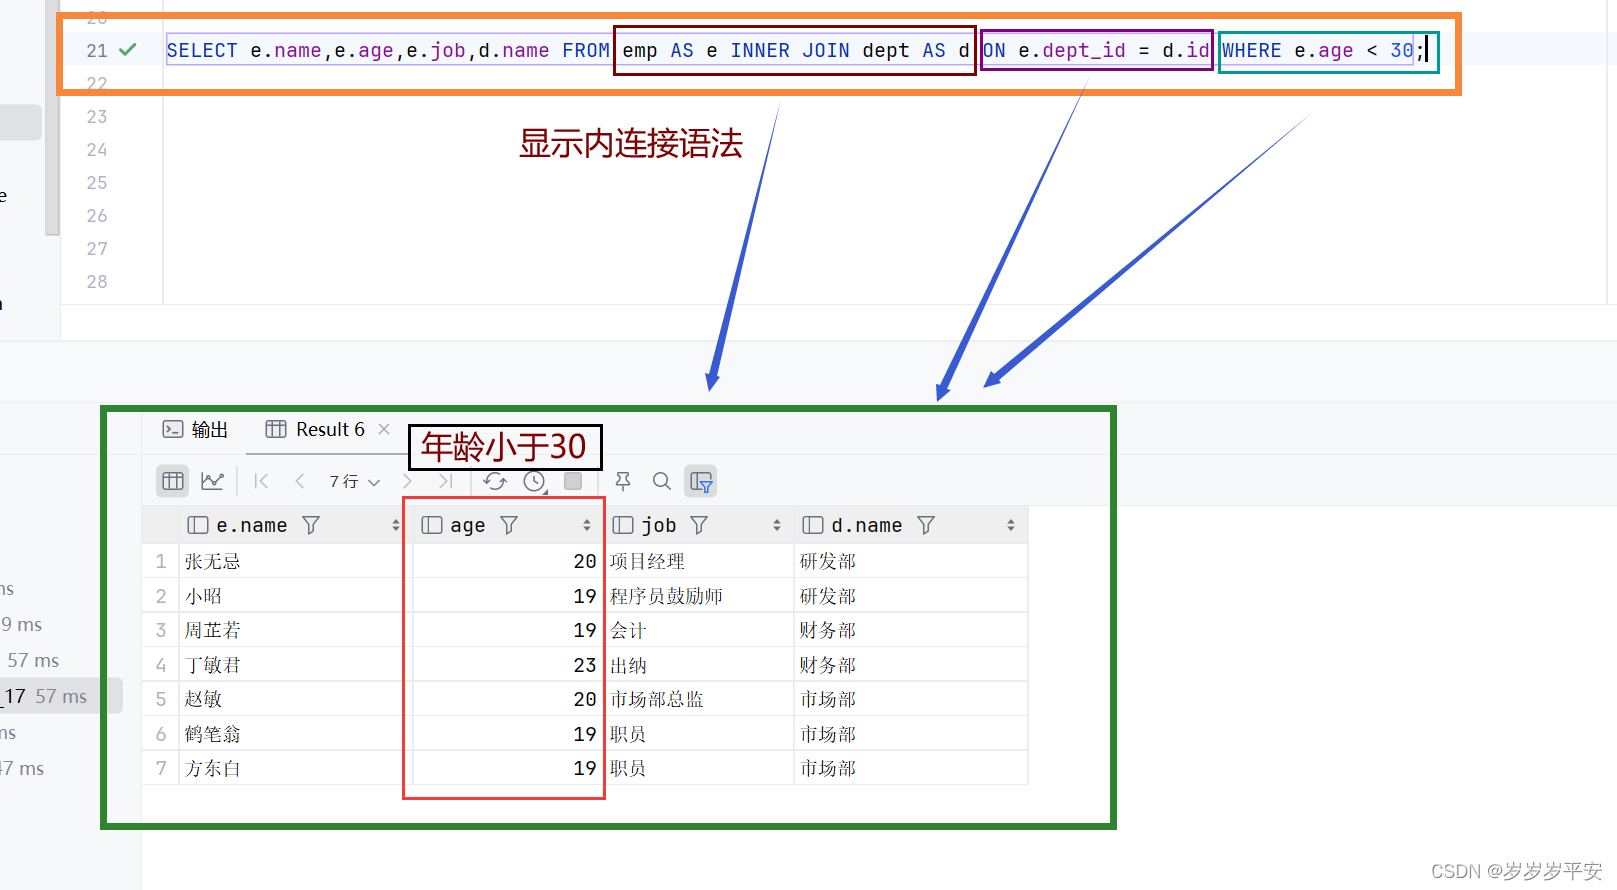This screenshot has width=1617, height=890.
Task: Select d.name cell for row 1 研发部
Action: pyautogui.click(x=911, y=561)
